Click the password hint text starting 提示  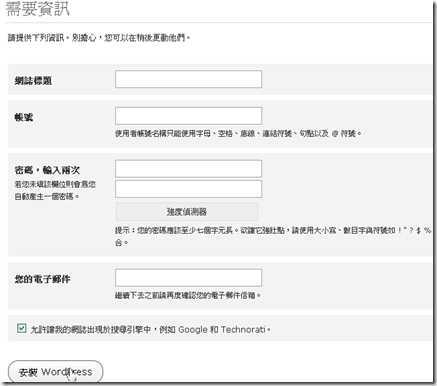(x=273, y=236)
